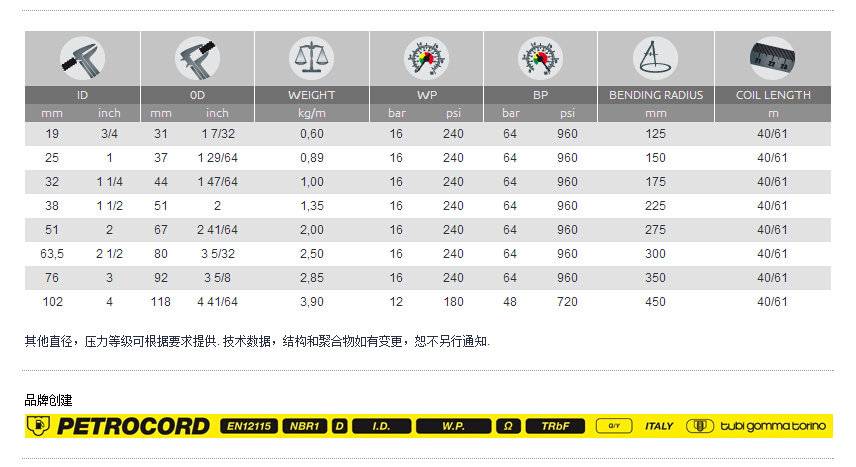Click the coil length ruler icon

772,57
